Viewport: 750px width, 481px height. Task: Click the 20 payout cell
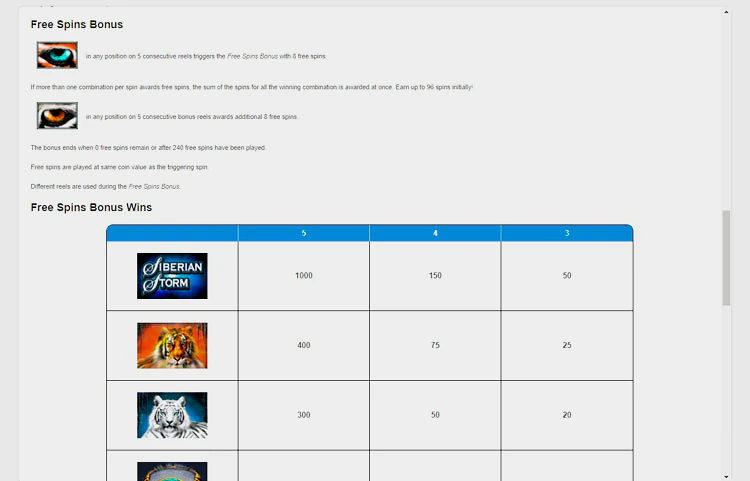[x=567, y=415]
